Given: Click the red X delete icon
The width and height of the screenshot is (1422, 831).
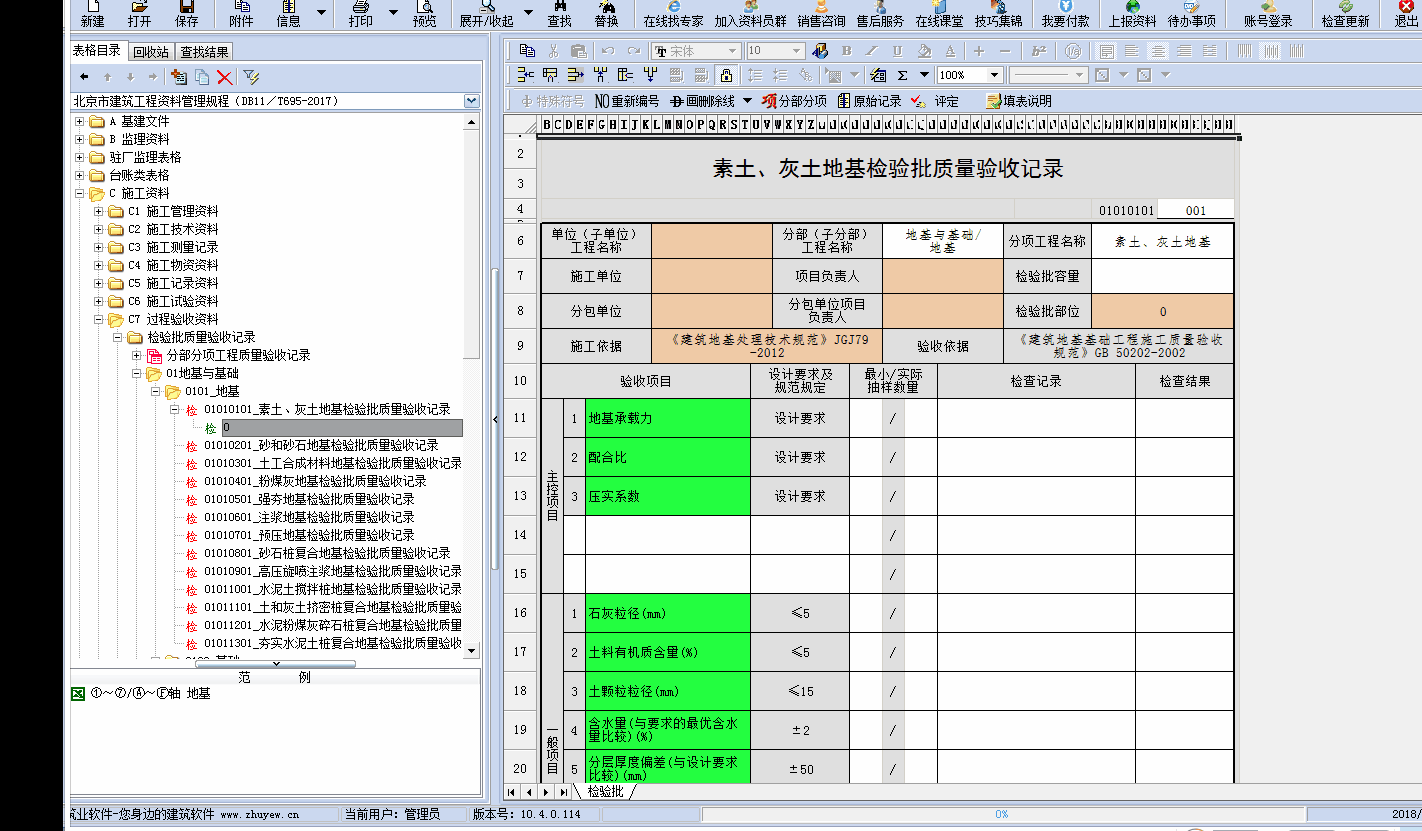Looking at the screenshot, I should click(x=224, y=77).
